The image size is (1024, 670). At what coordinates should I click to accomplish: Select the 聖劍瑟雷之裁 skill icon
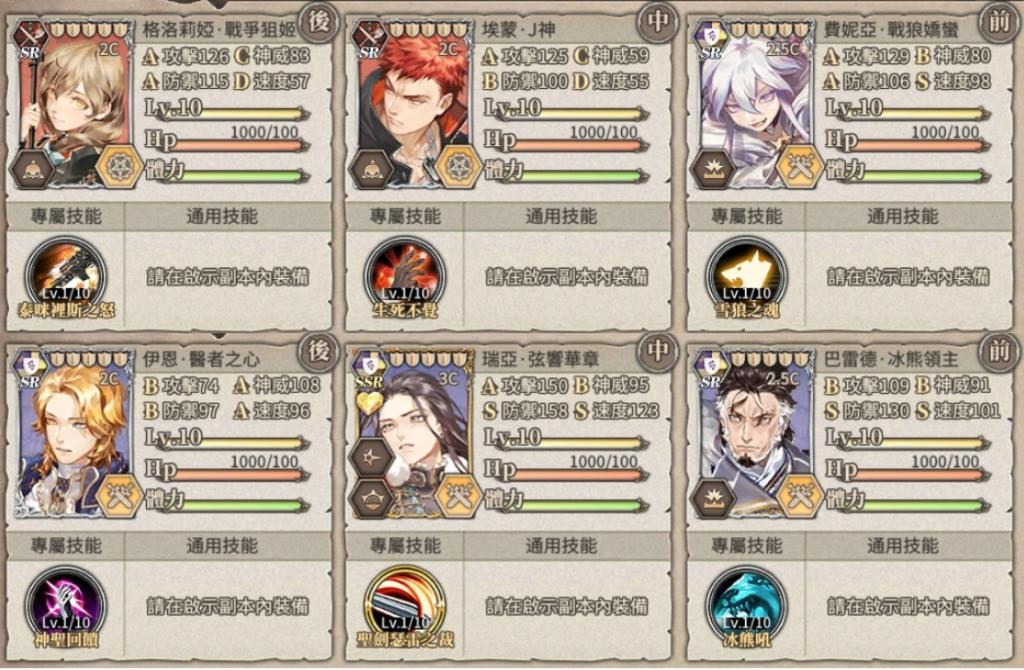click(405, 605)
